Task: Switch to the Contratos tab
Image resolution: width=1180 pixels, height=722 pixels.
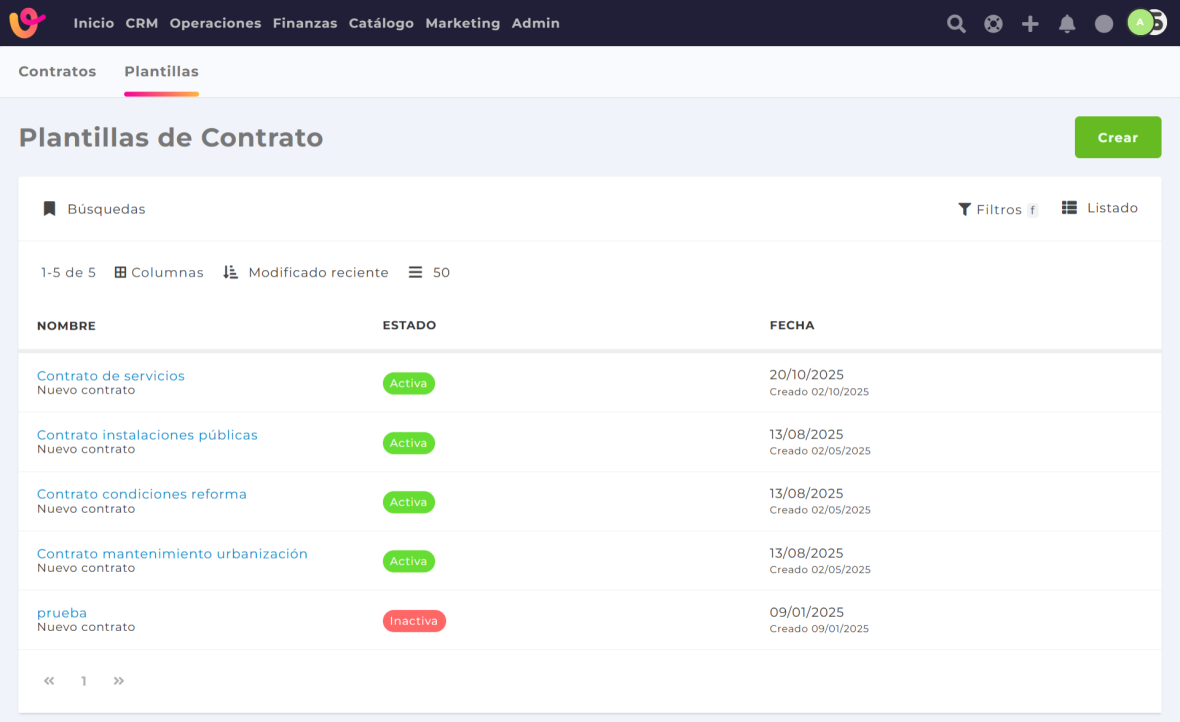Action: click(57, 71)
